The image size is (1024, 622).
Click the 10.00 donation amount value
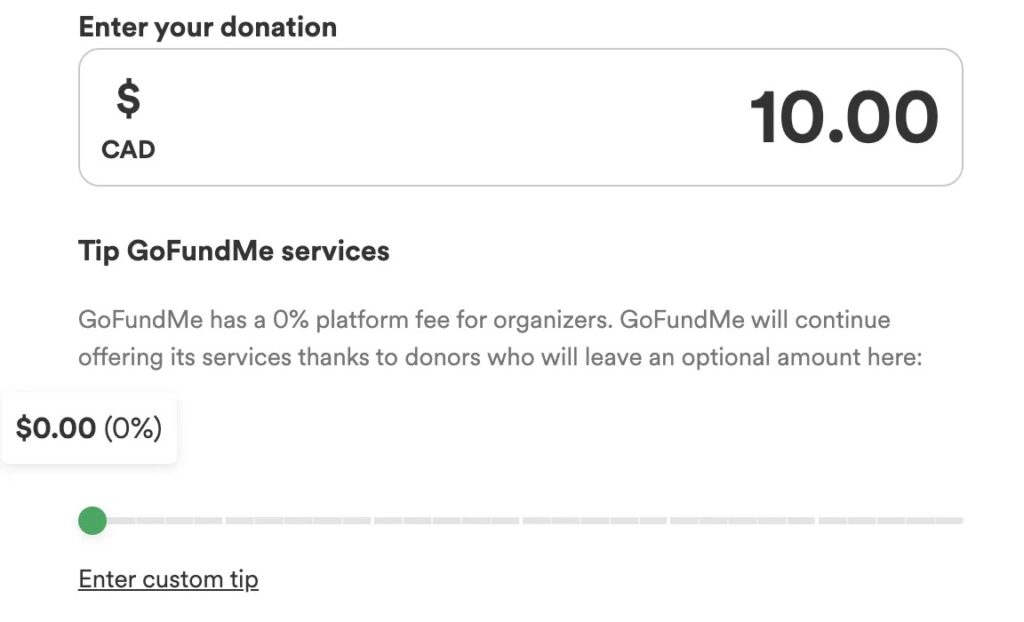(843, 118)
